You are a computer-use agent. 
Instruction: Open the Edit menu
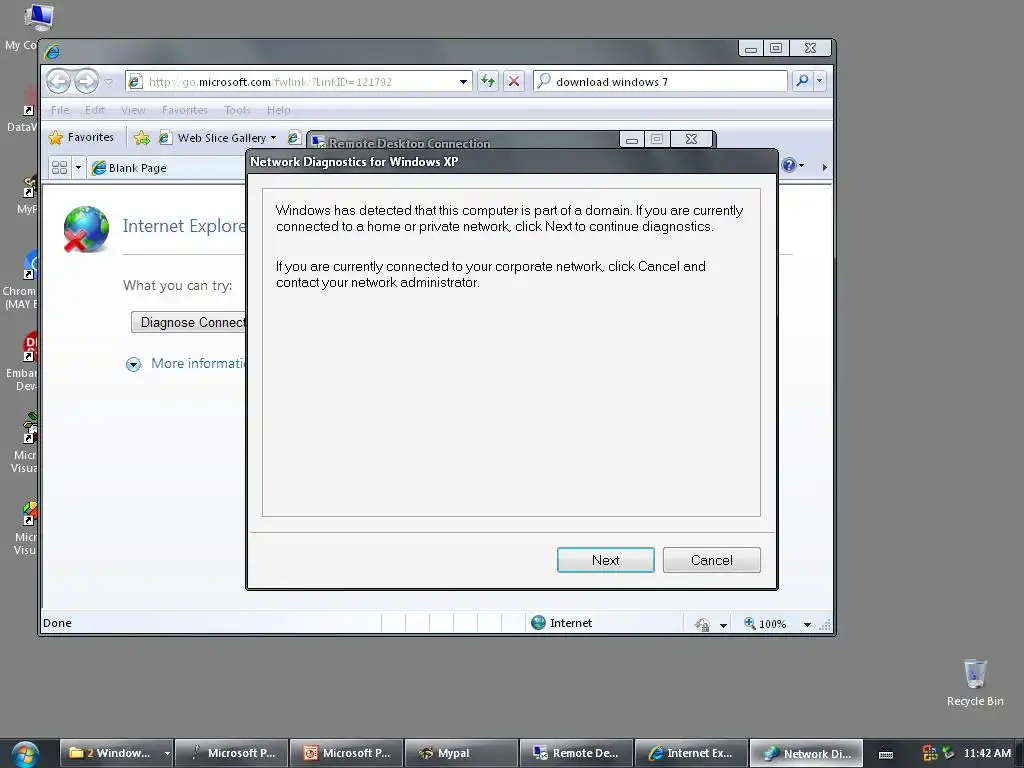click(x=95, y=110)
